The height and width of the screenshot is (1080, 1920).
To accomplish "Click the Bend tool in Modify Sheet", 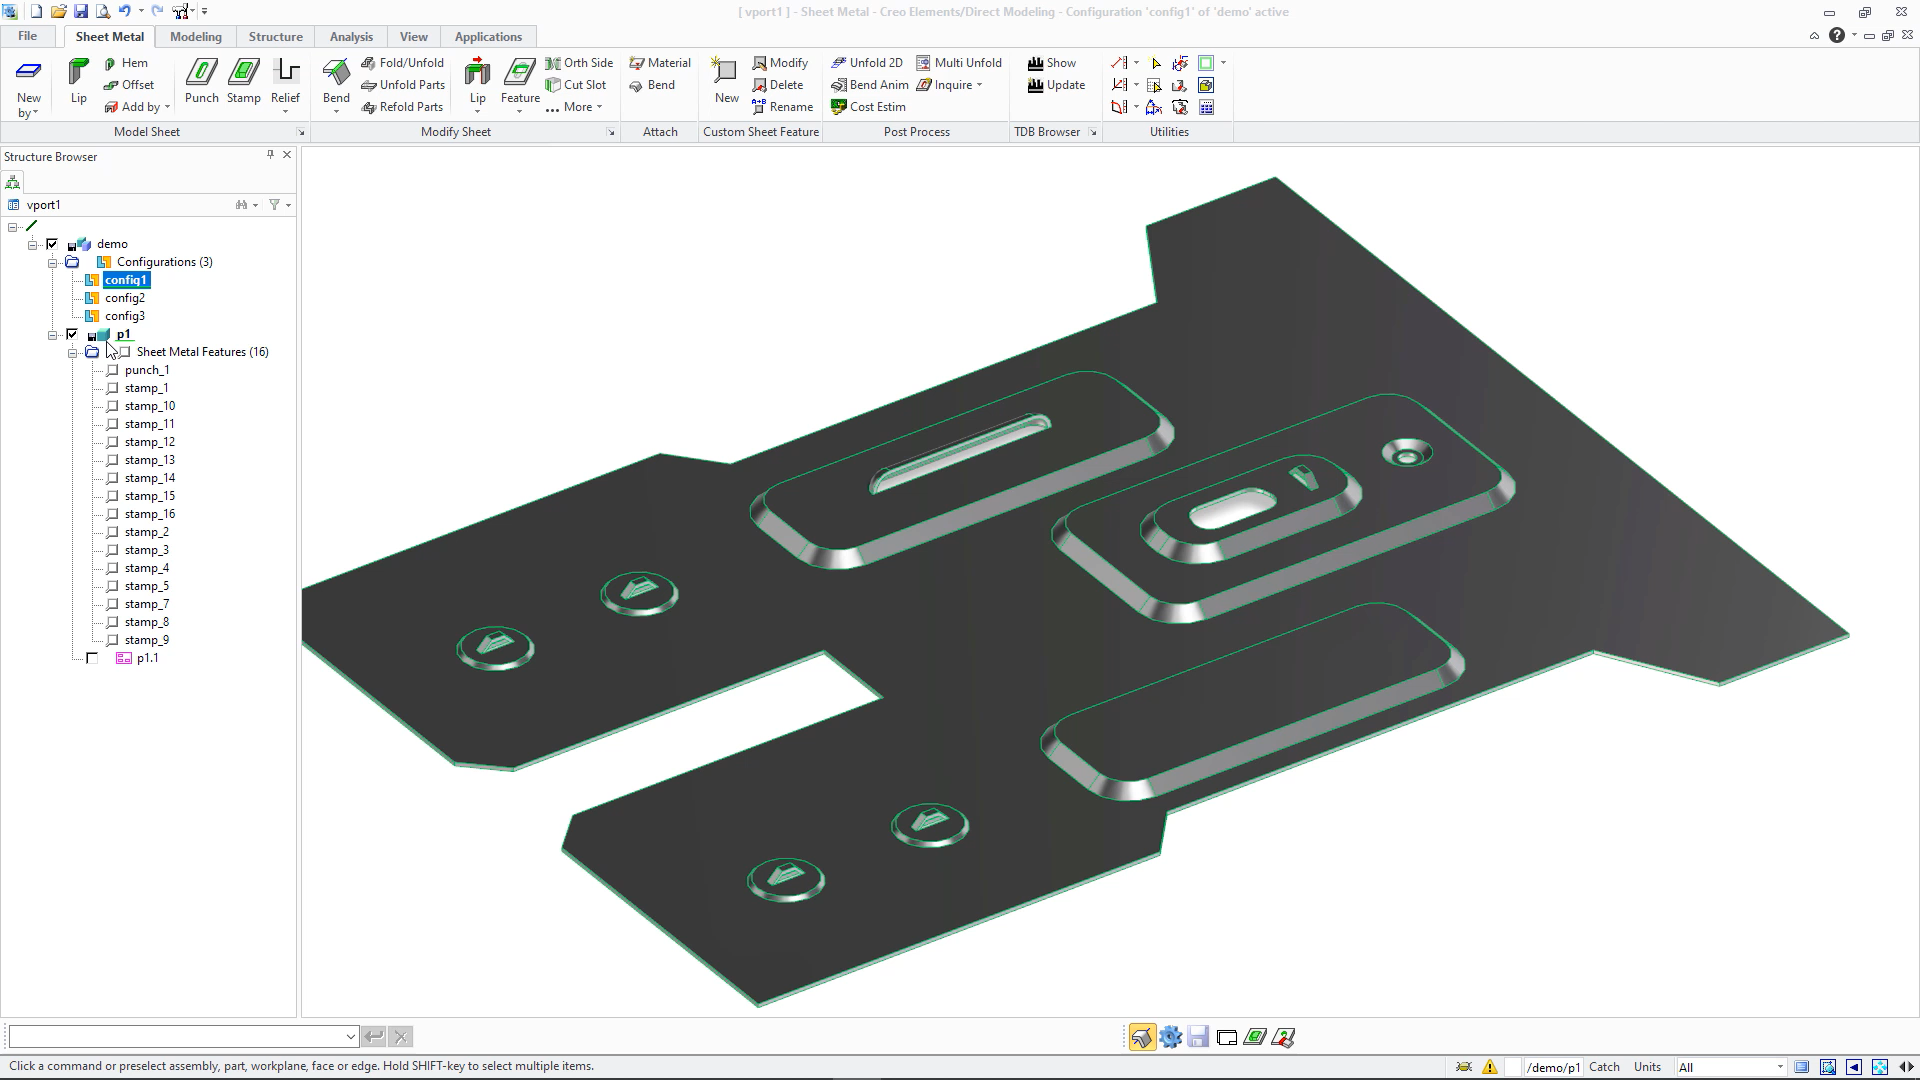I will click(x=336, y=84).
